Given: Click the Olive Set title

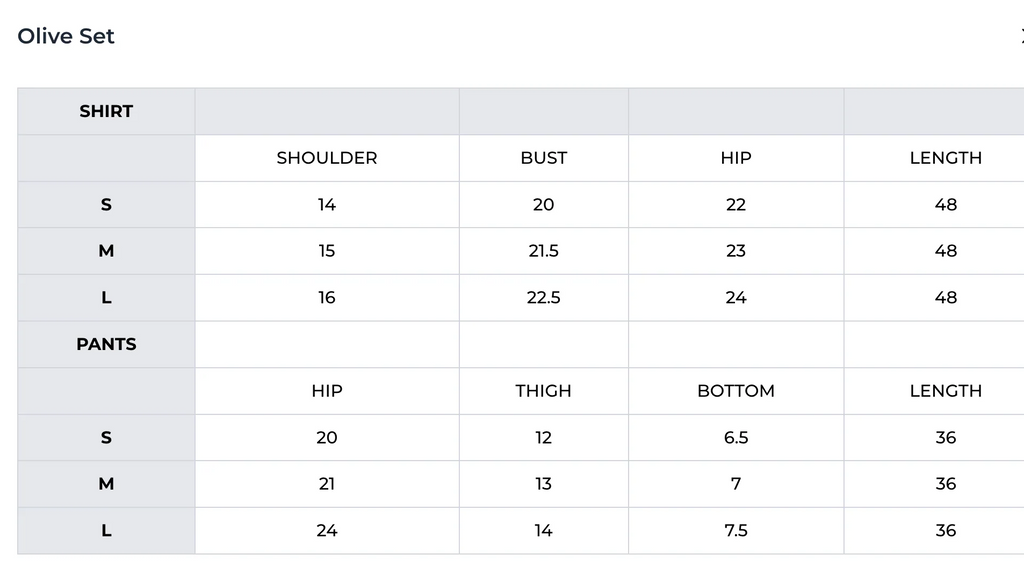Looking at the screenshot, I should click(x=66, y=36).
